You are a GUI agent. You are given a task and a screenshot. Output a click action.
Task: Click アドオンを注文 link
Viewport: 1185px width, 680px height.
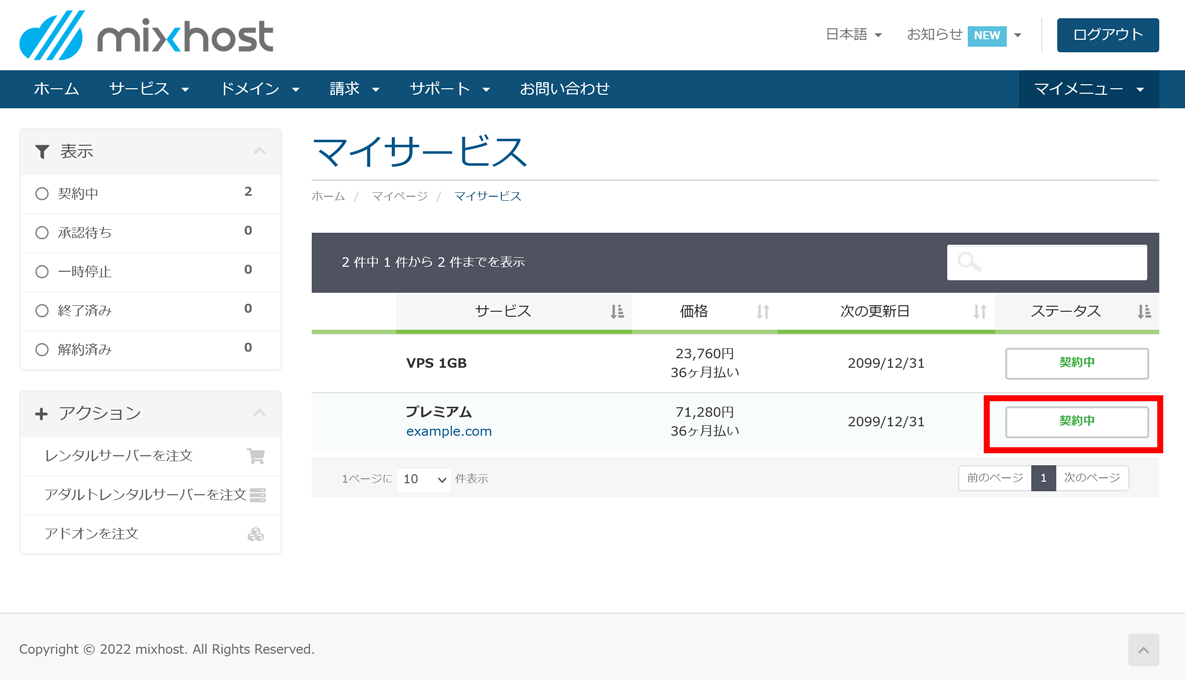tap(91, 534)
